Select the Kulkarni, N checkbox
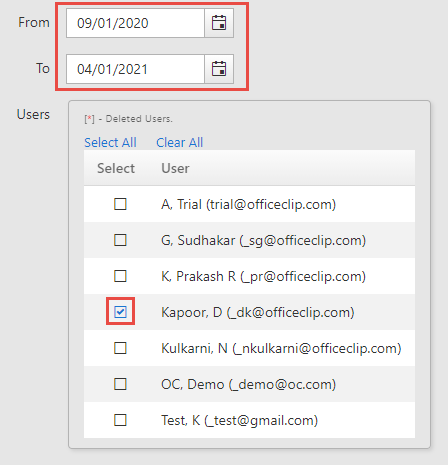 pos(120,348)
